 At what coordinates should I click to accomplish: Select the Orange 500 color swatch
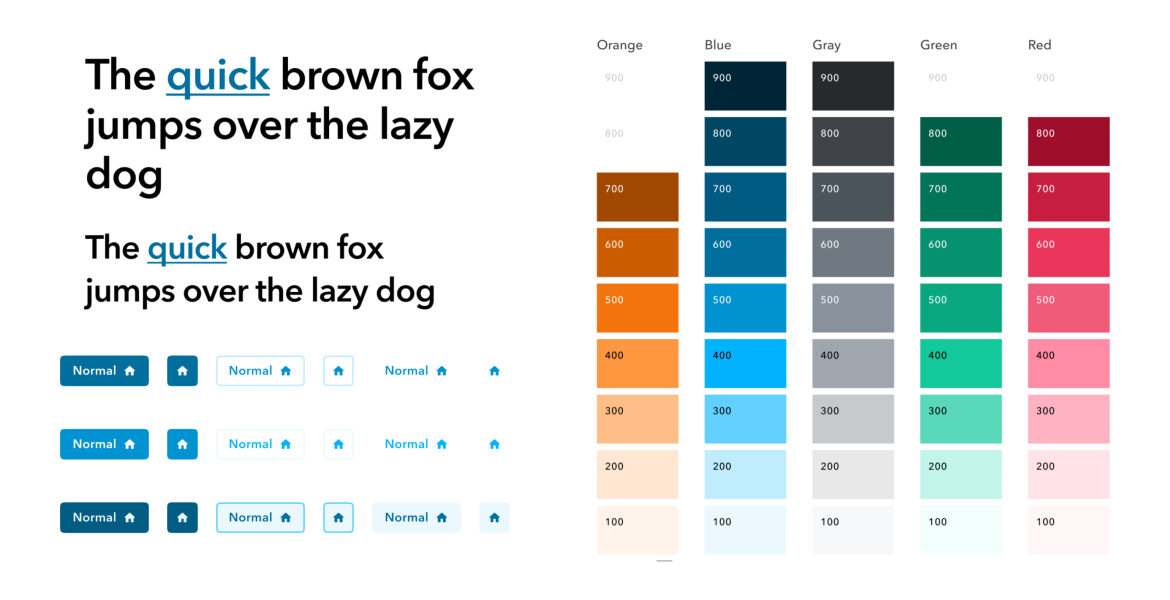(x=637, y=307)
